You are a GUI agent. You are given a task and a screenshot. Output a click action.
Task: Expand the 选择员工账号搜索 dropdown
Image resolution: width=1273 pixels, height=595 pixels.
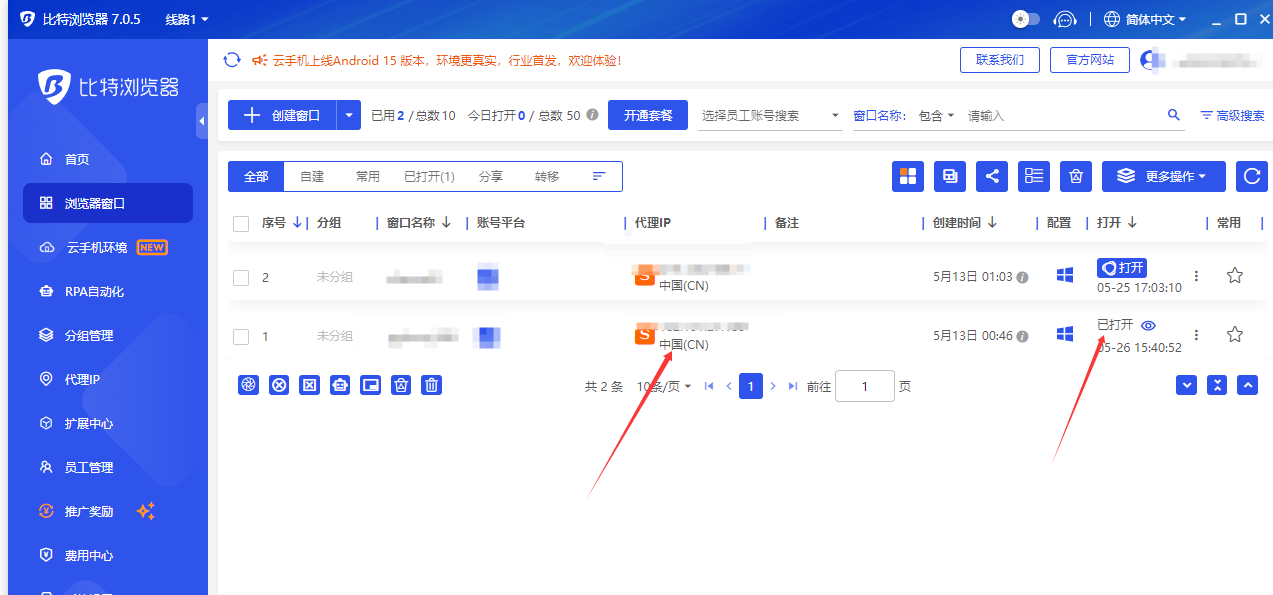point(770,115)
